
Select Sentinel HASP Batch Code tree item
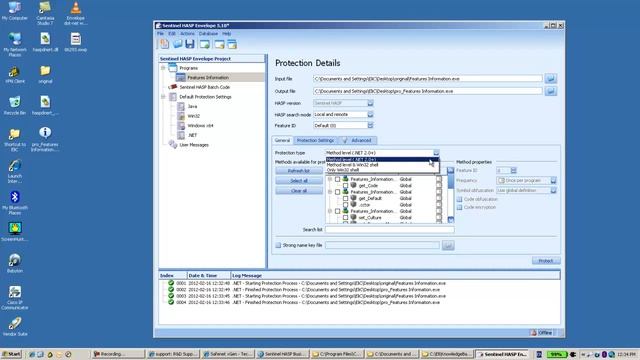click(204, 87)
